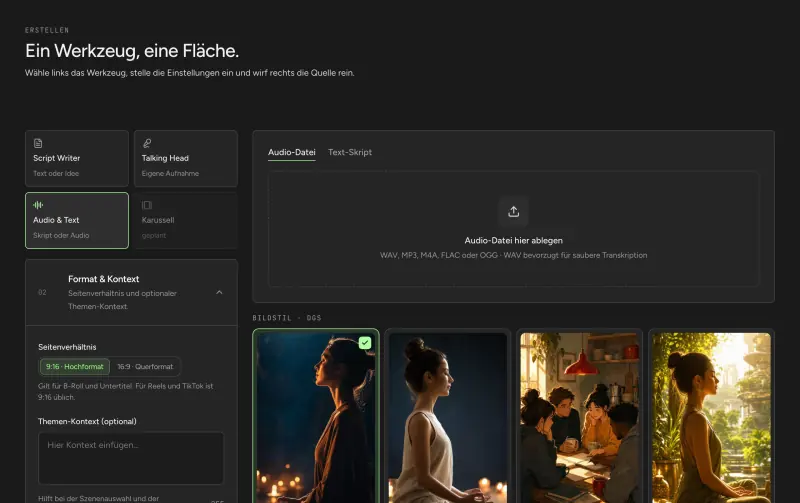This screenshot has width=800, height=503.
Task: Click the Seitenverhältnis label
Action: (x=67, y=347)
